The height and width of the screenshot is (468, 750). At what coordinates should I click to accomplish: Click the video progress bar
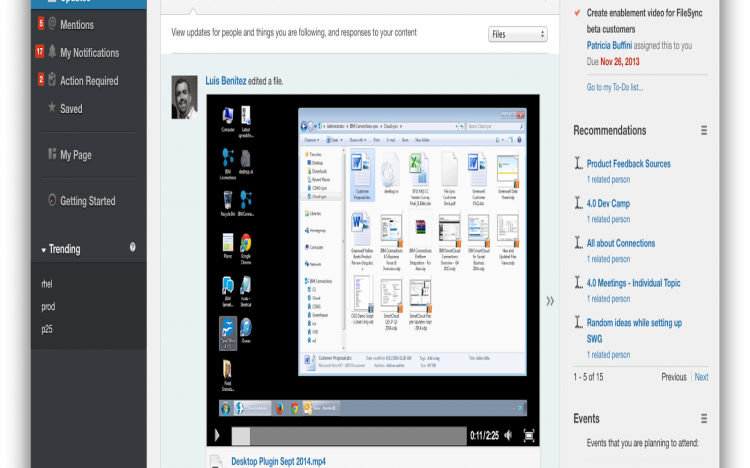point(349,436)
